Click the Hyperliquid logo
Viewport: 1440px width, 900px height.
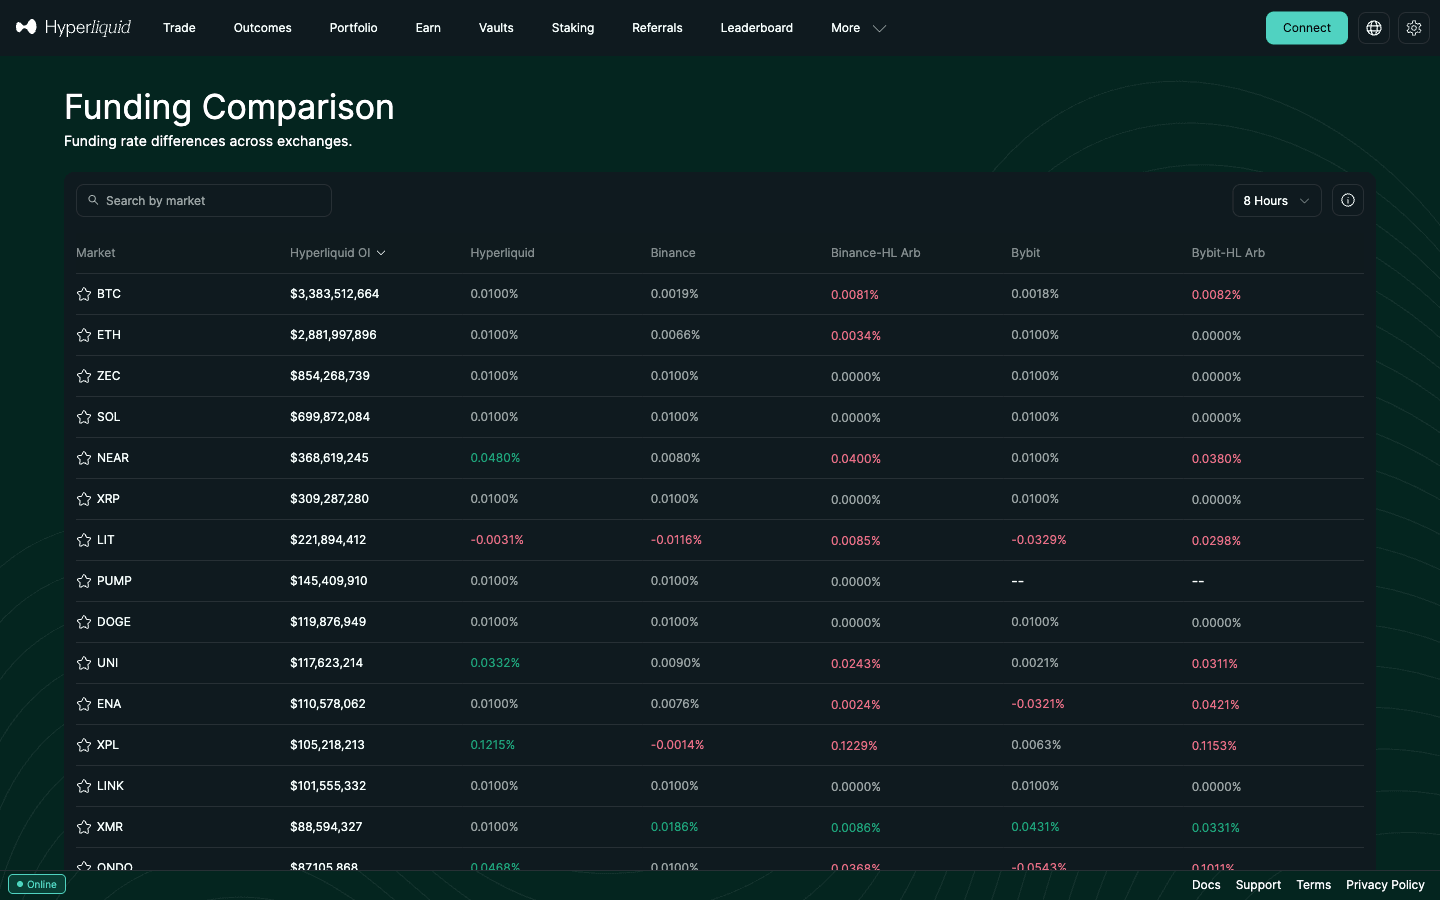[x=73, y=27]
